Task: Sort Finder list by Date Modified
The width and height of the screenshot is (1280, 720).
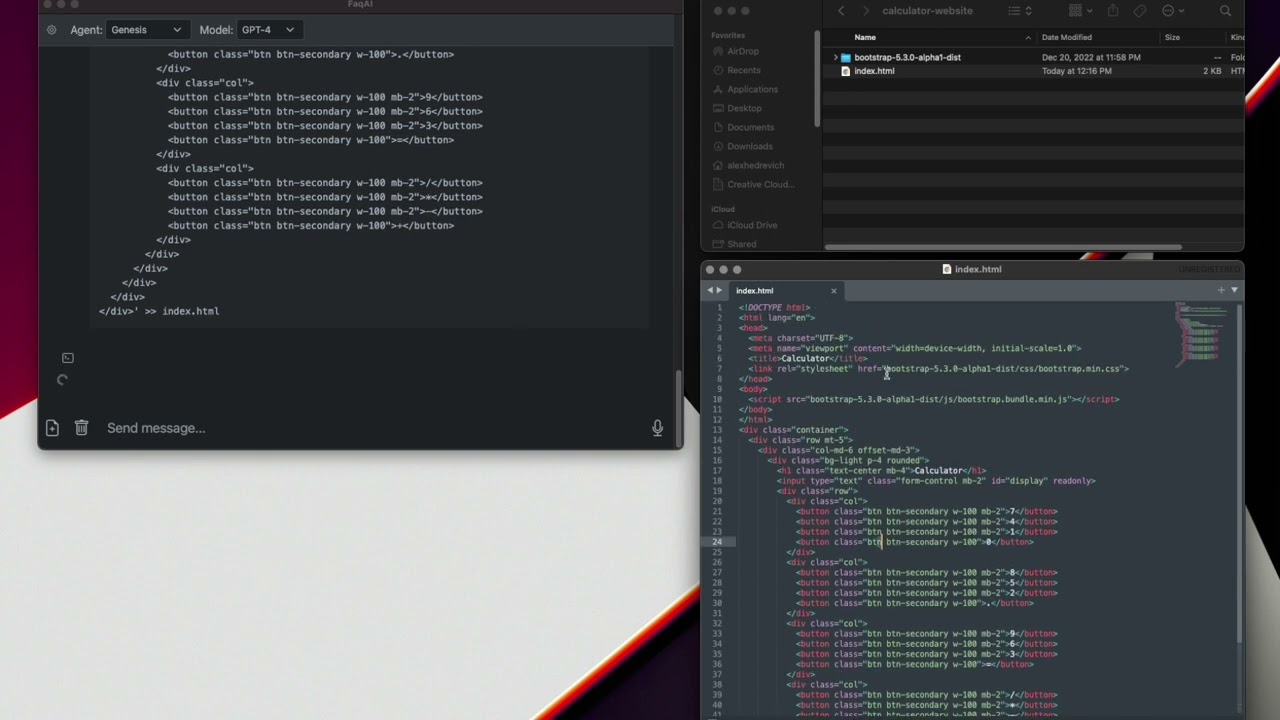Action: pos(1067,38)
